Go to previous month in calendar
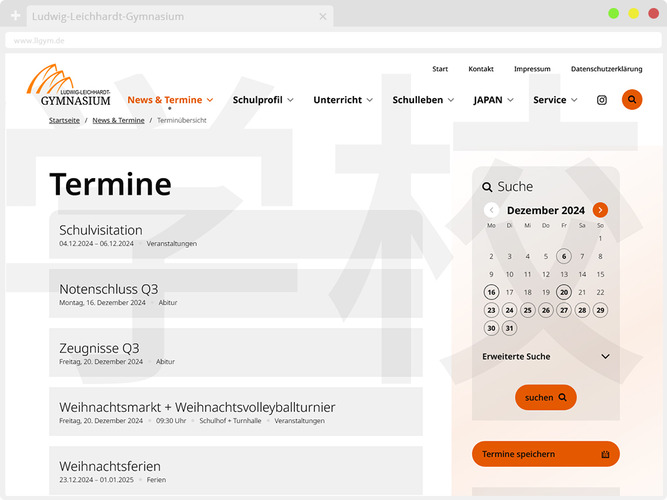This screenshot has height=500, width=667. pos(491,210)
